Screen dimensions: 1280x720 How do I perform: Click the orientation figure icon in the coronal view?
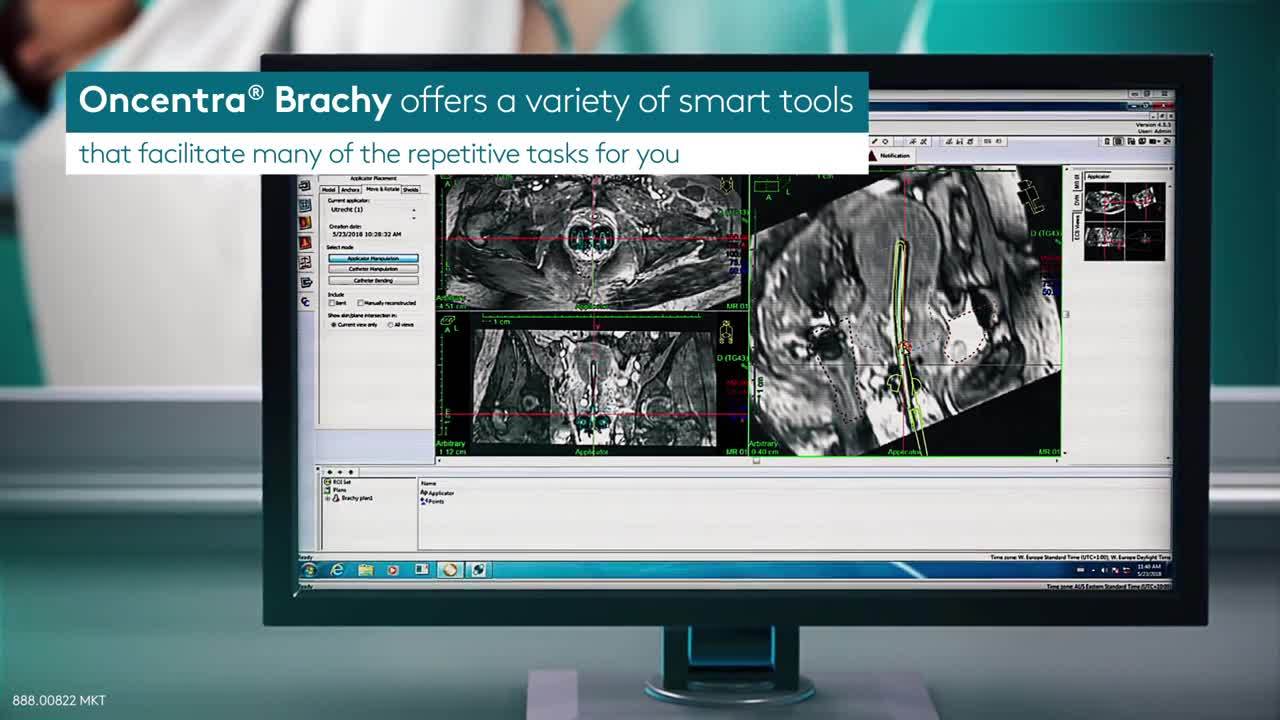point(727,330)
